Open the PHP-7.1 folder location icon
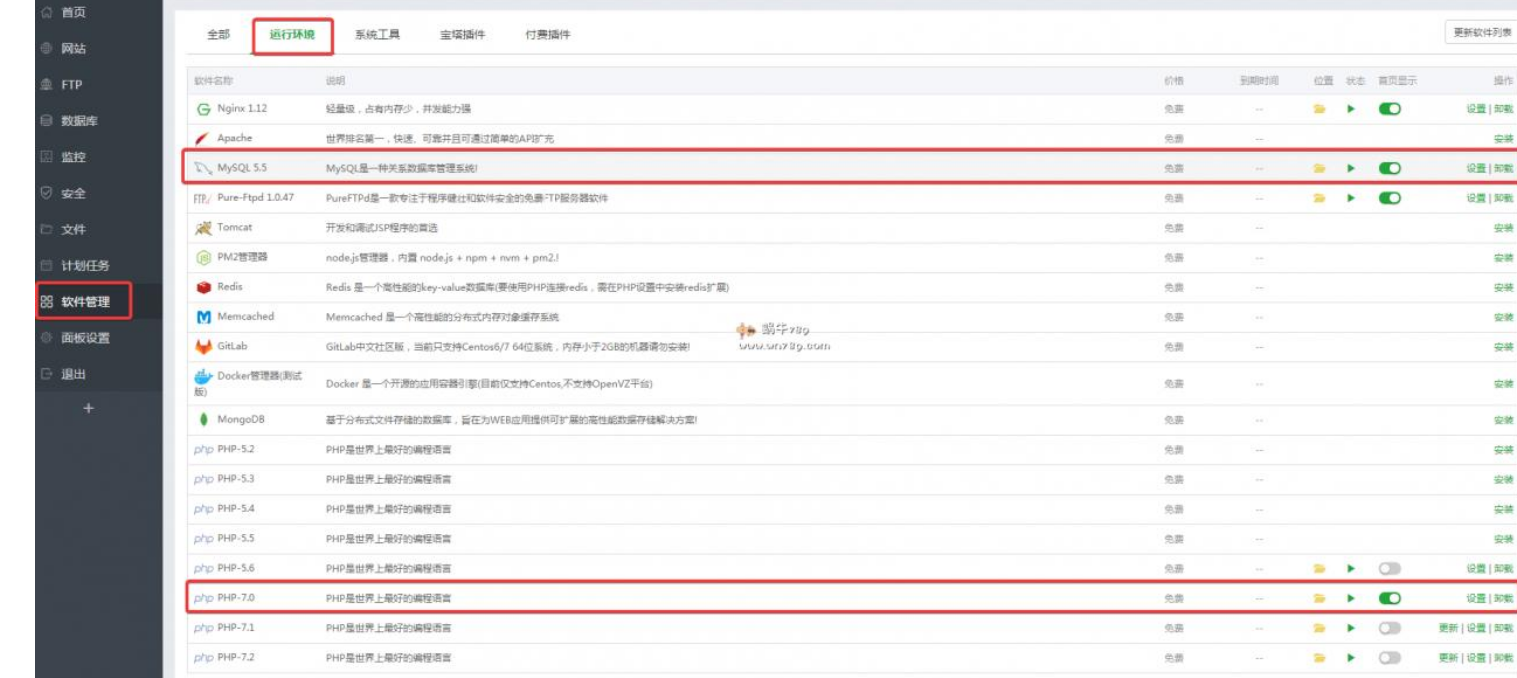1517x678 pixels. 1319,629
